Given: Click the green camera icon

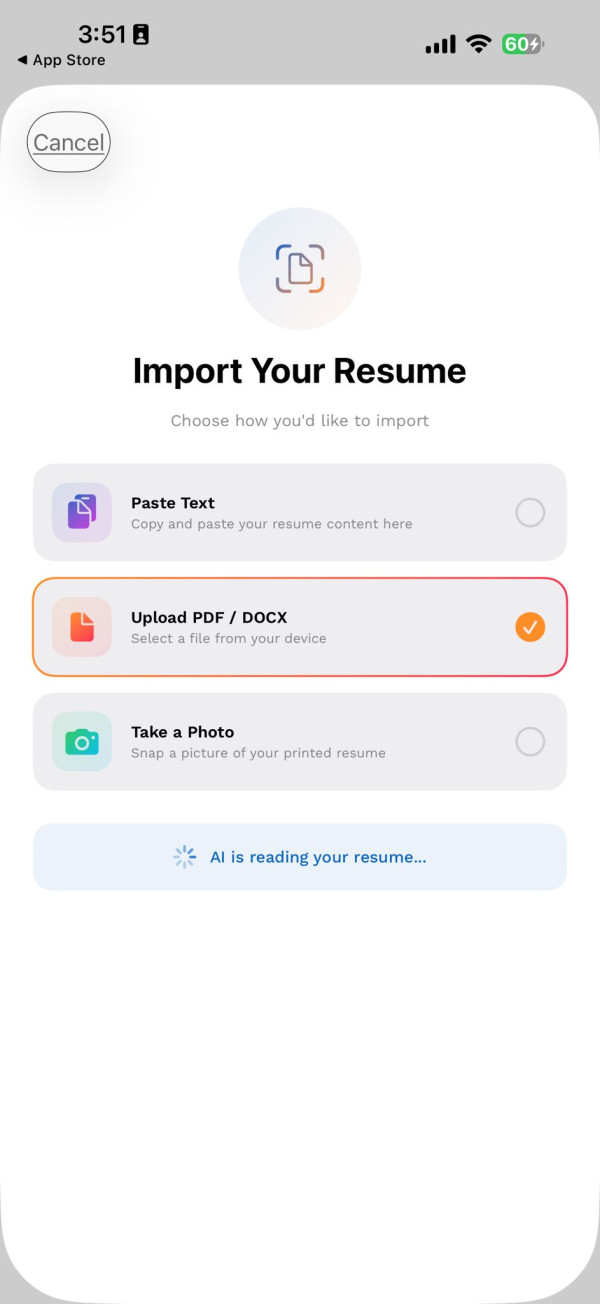Looking at the screenshot, I should 82,742.
